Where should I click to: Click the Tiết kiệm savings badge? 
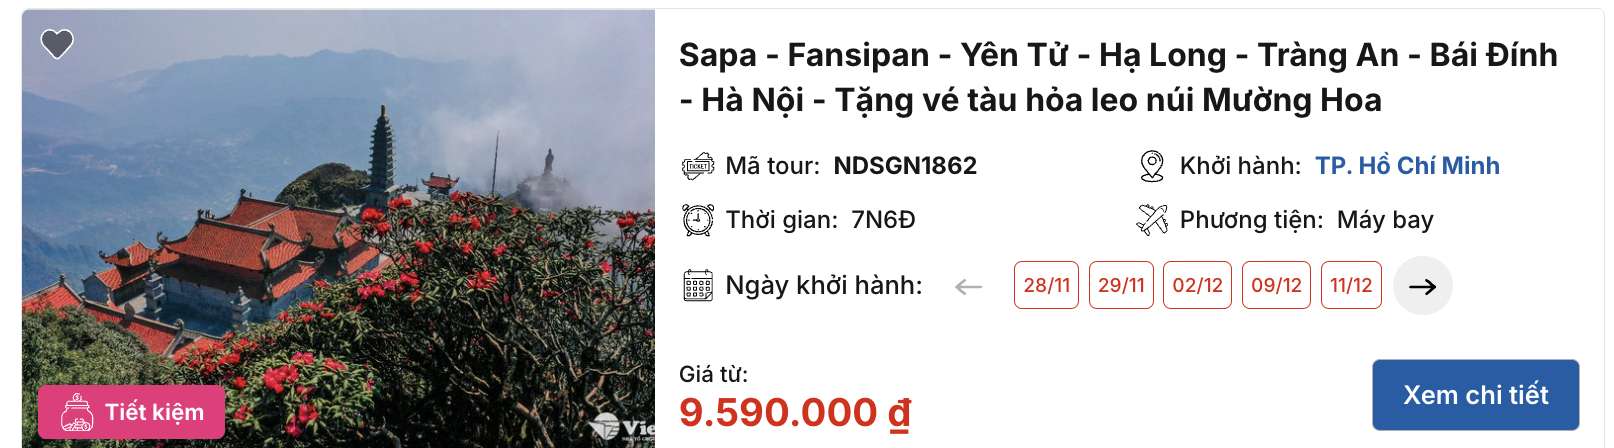(132, 412)
